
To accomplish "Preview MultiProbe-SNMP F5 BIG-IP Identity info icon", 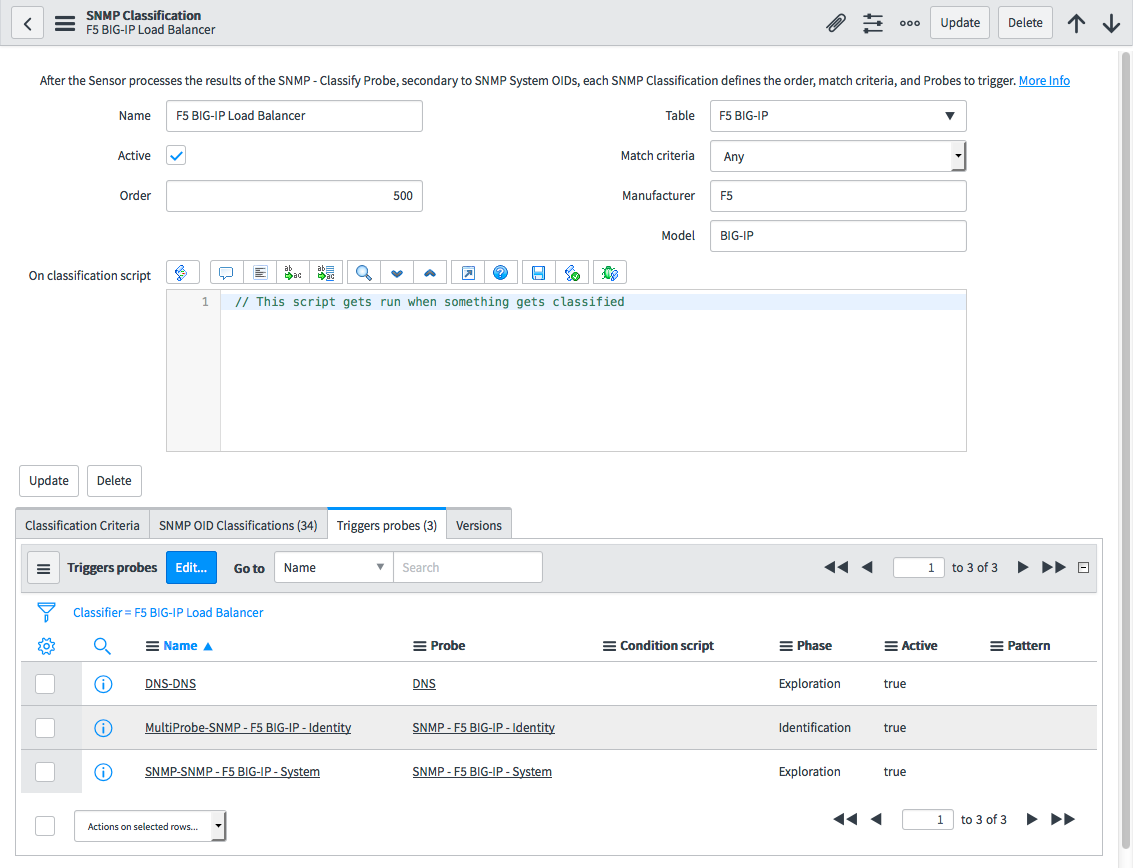I will pos(103,728).
